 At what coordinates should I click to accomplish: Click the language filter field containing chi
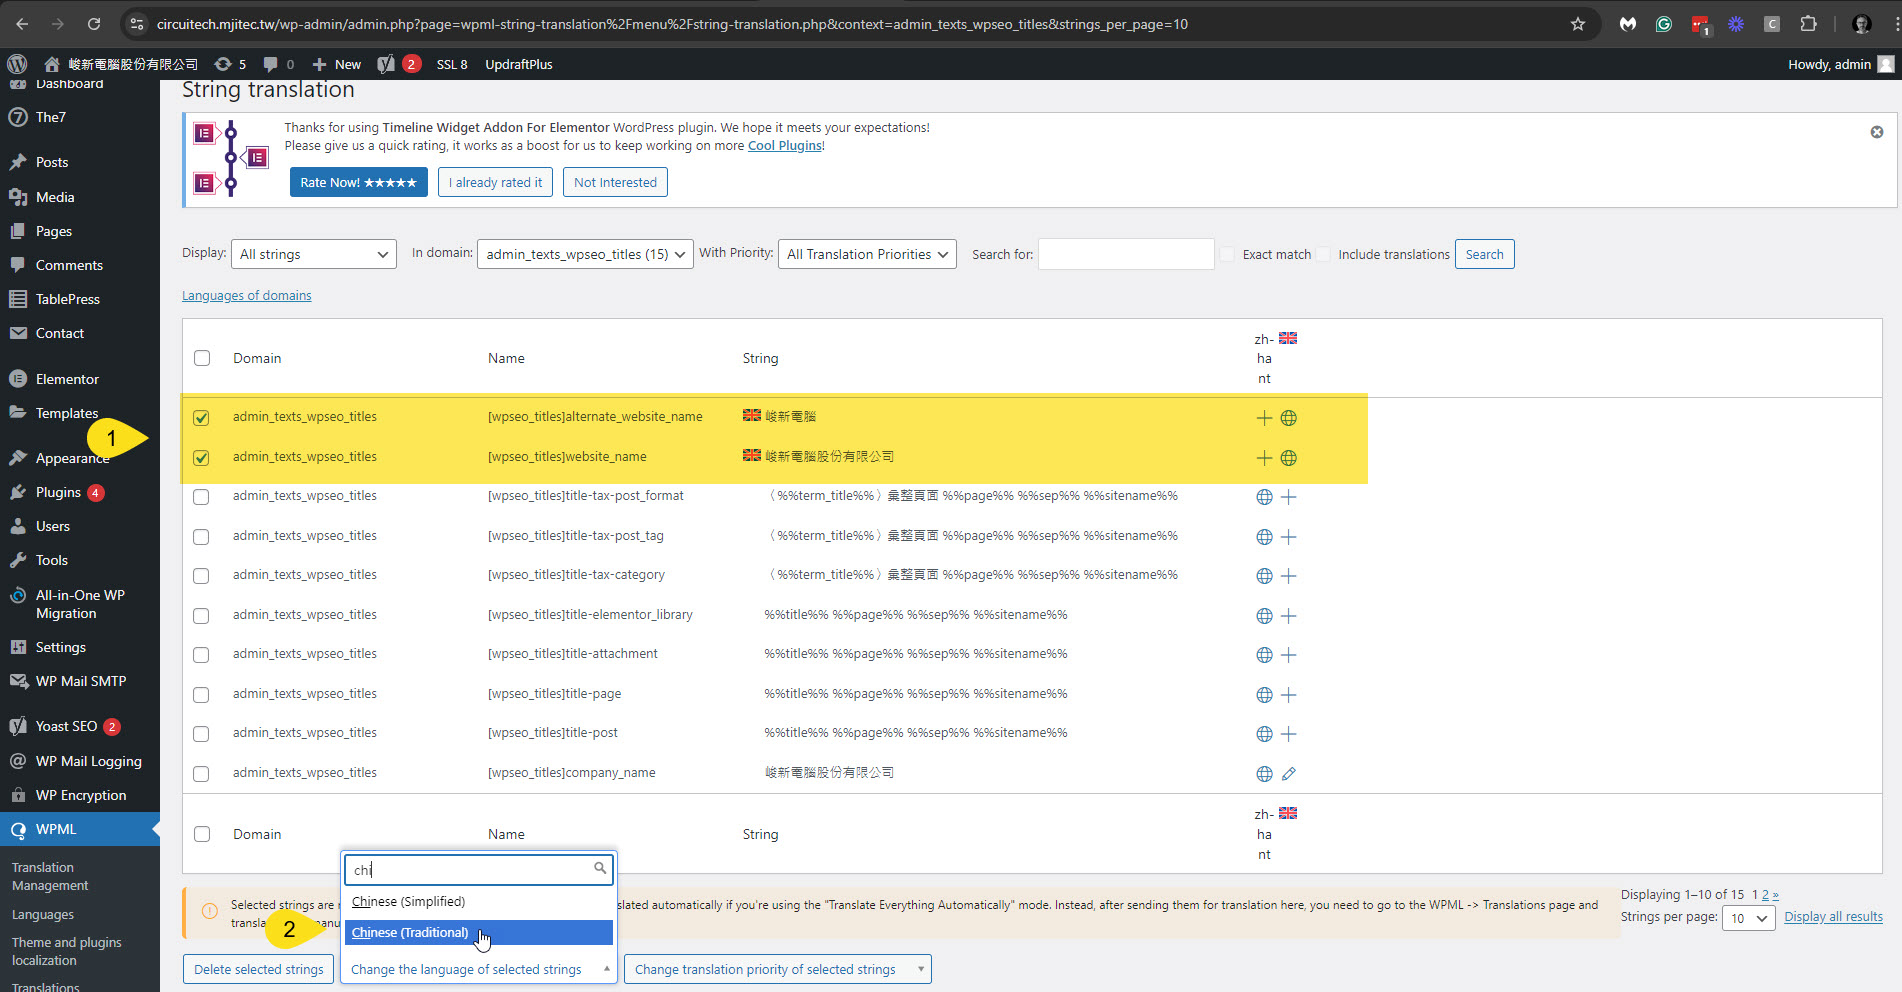tap(479, 870)
